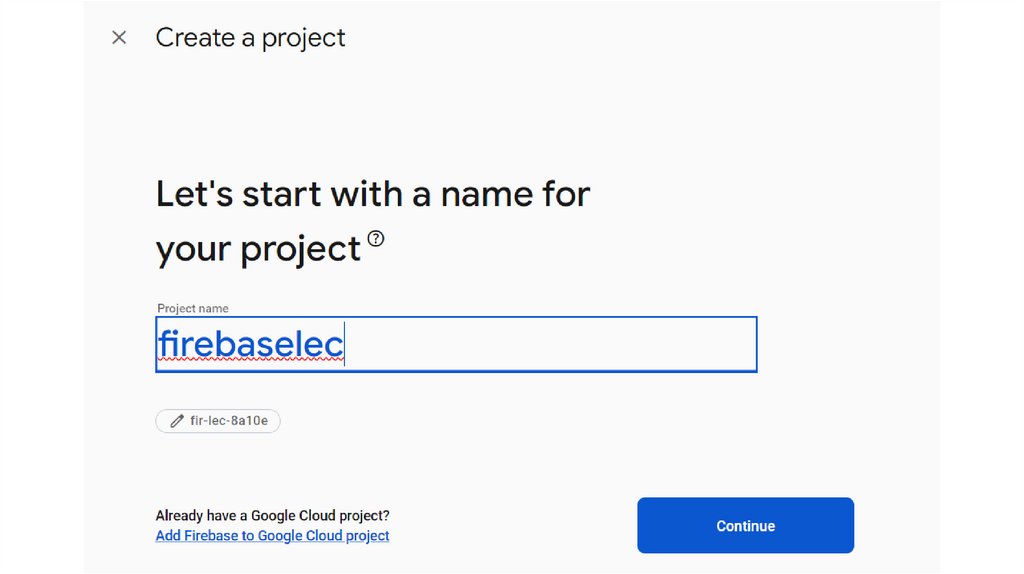Close the Create a project dialog
Viewport: 1024px width, 574px height.
119,38
